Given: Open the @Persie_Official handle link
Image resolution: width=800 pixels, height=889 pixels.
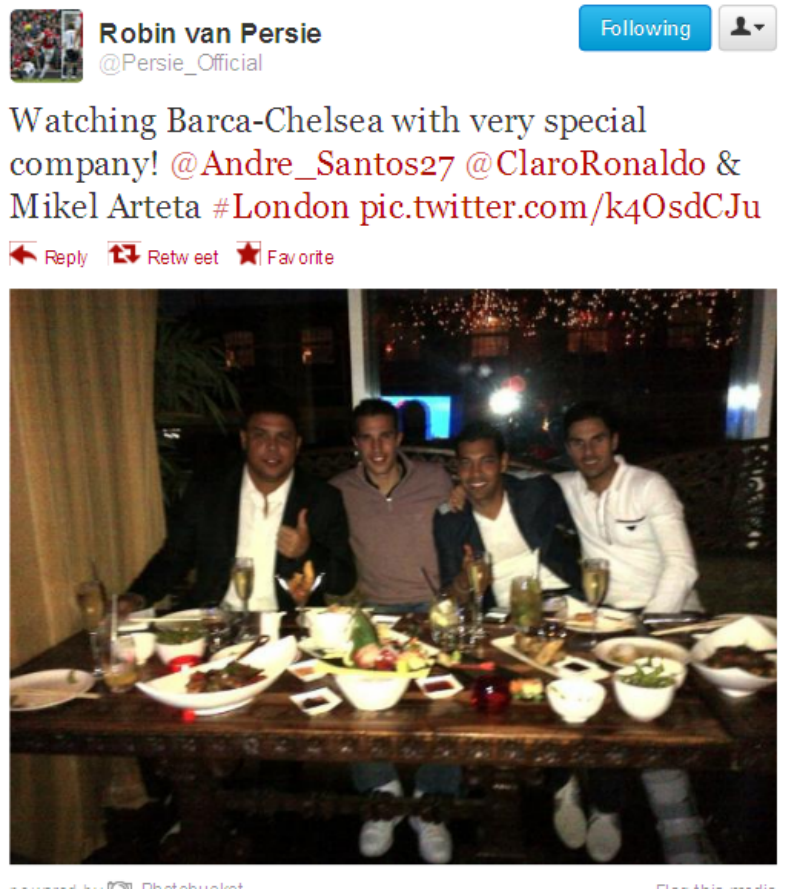Looking at the screenshot, I should (181, 63).
